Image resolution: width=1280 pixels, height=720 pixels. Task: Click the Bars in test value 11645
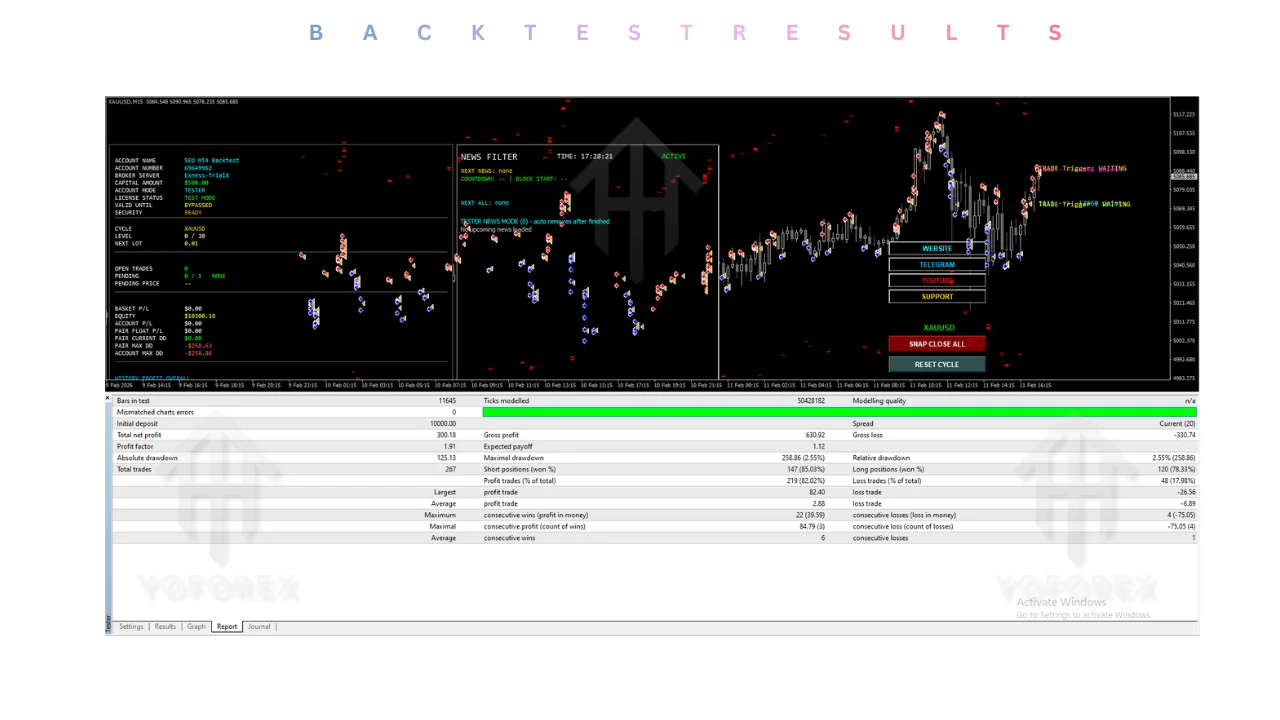(446, 401)
